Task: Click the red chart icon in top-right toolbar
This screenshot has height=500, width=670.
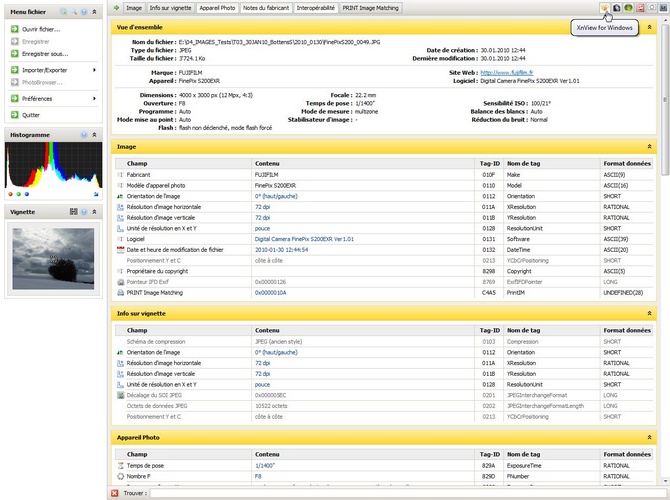Action: [640, 7]
